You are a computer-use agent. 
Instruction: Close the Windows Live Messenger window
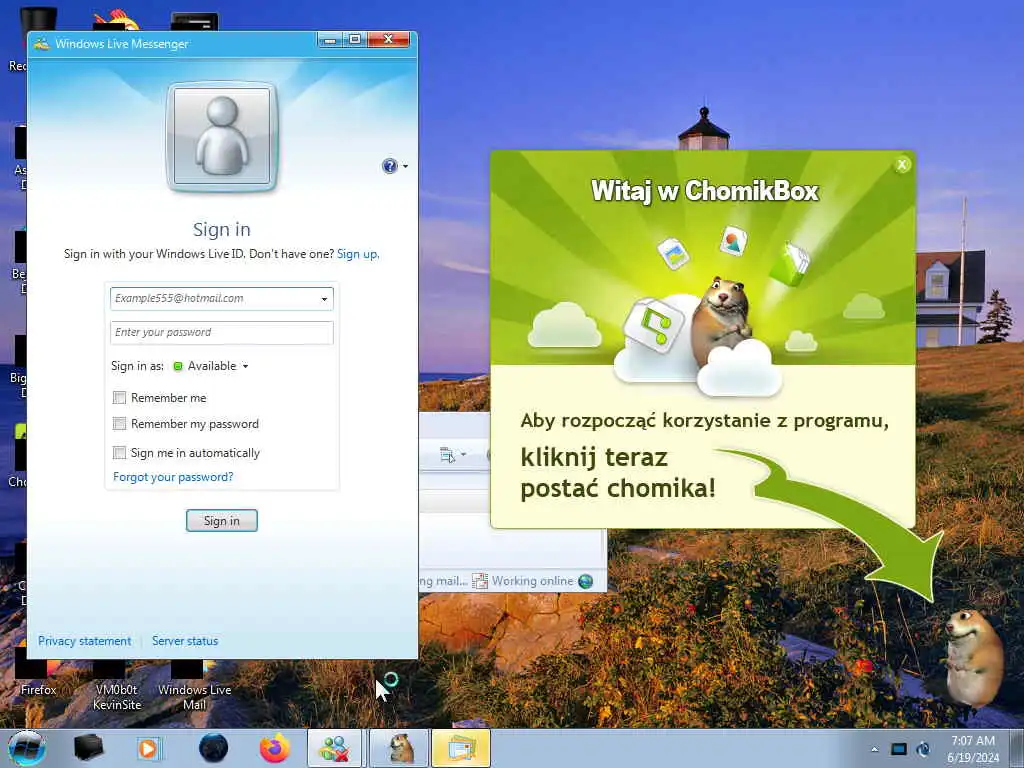point(388,40)
